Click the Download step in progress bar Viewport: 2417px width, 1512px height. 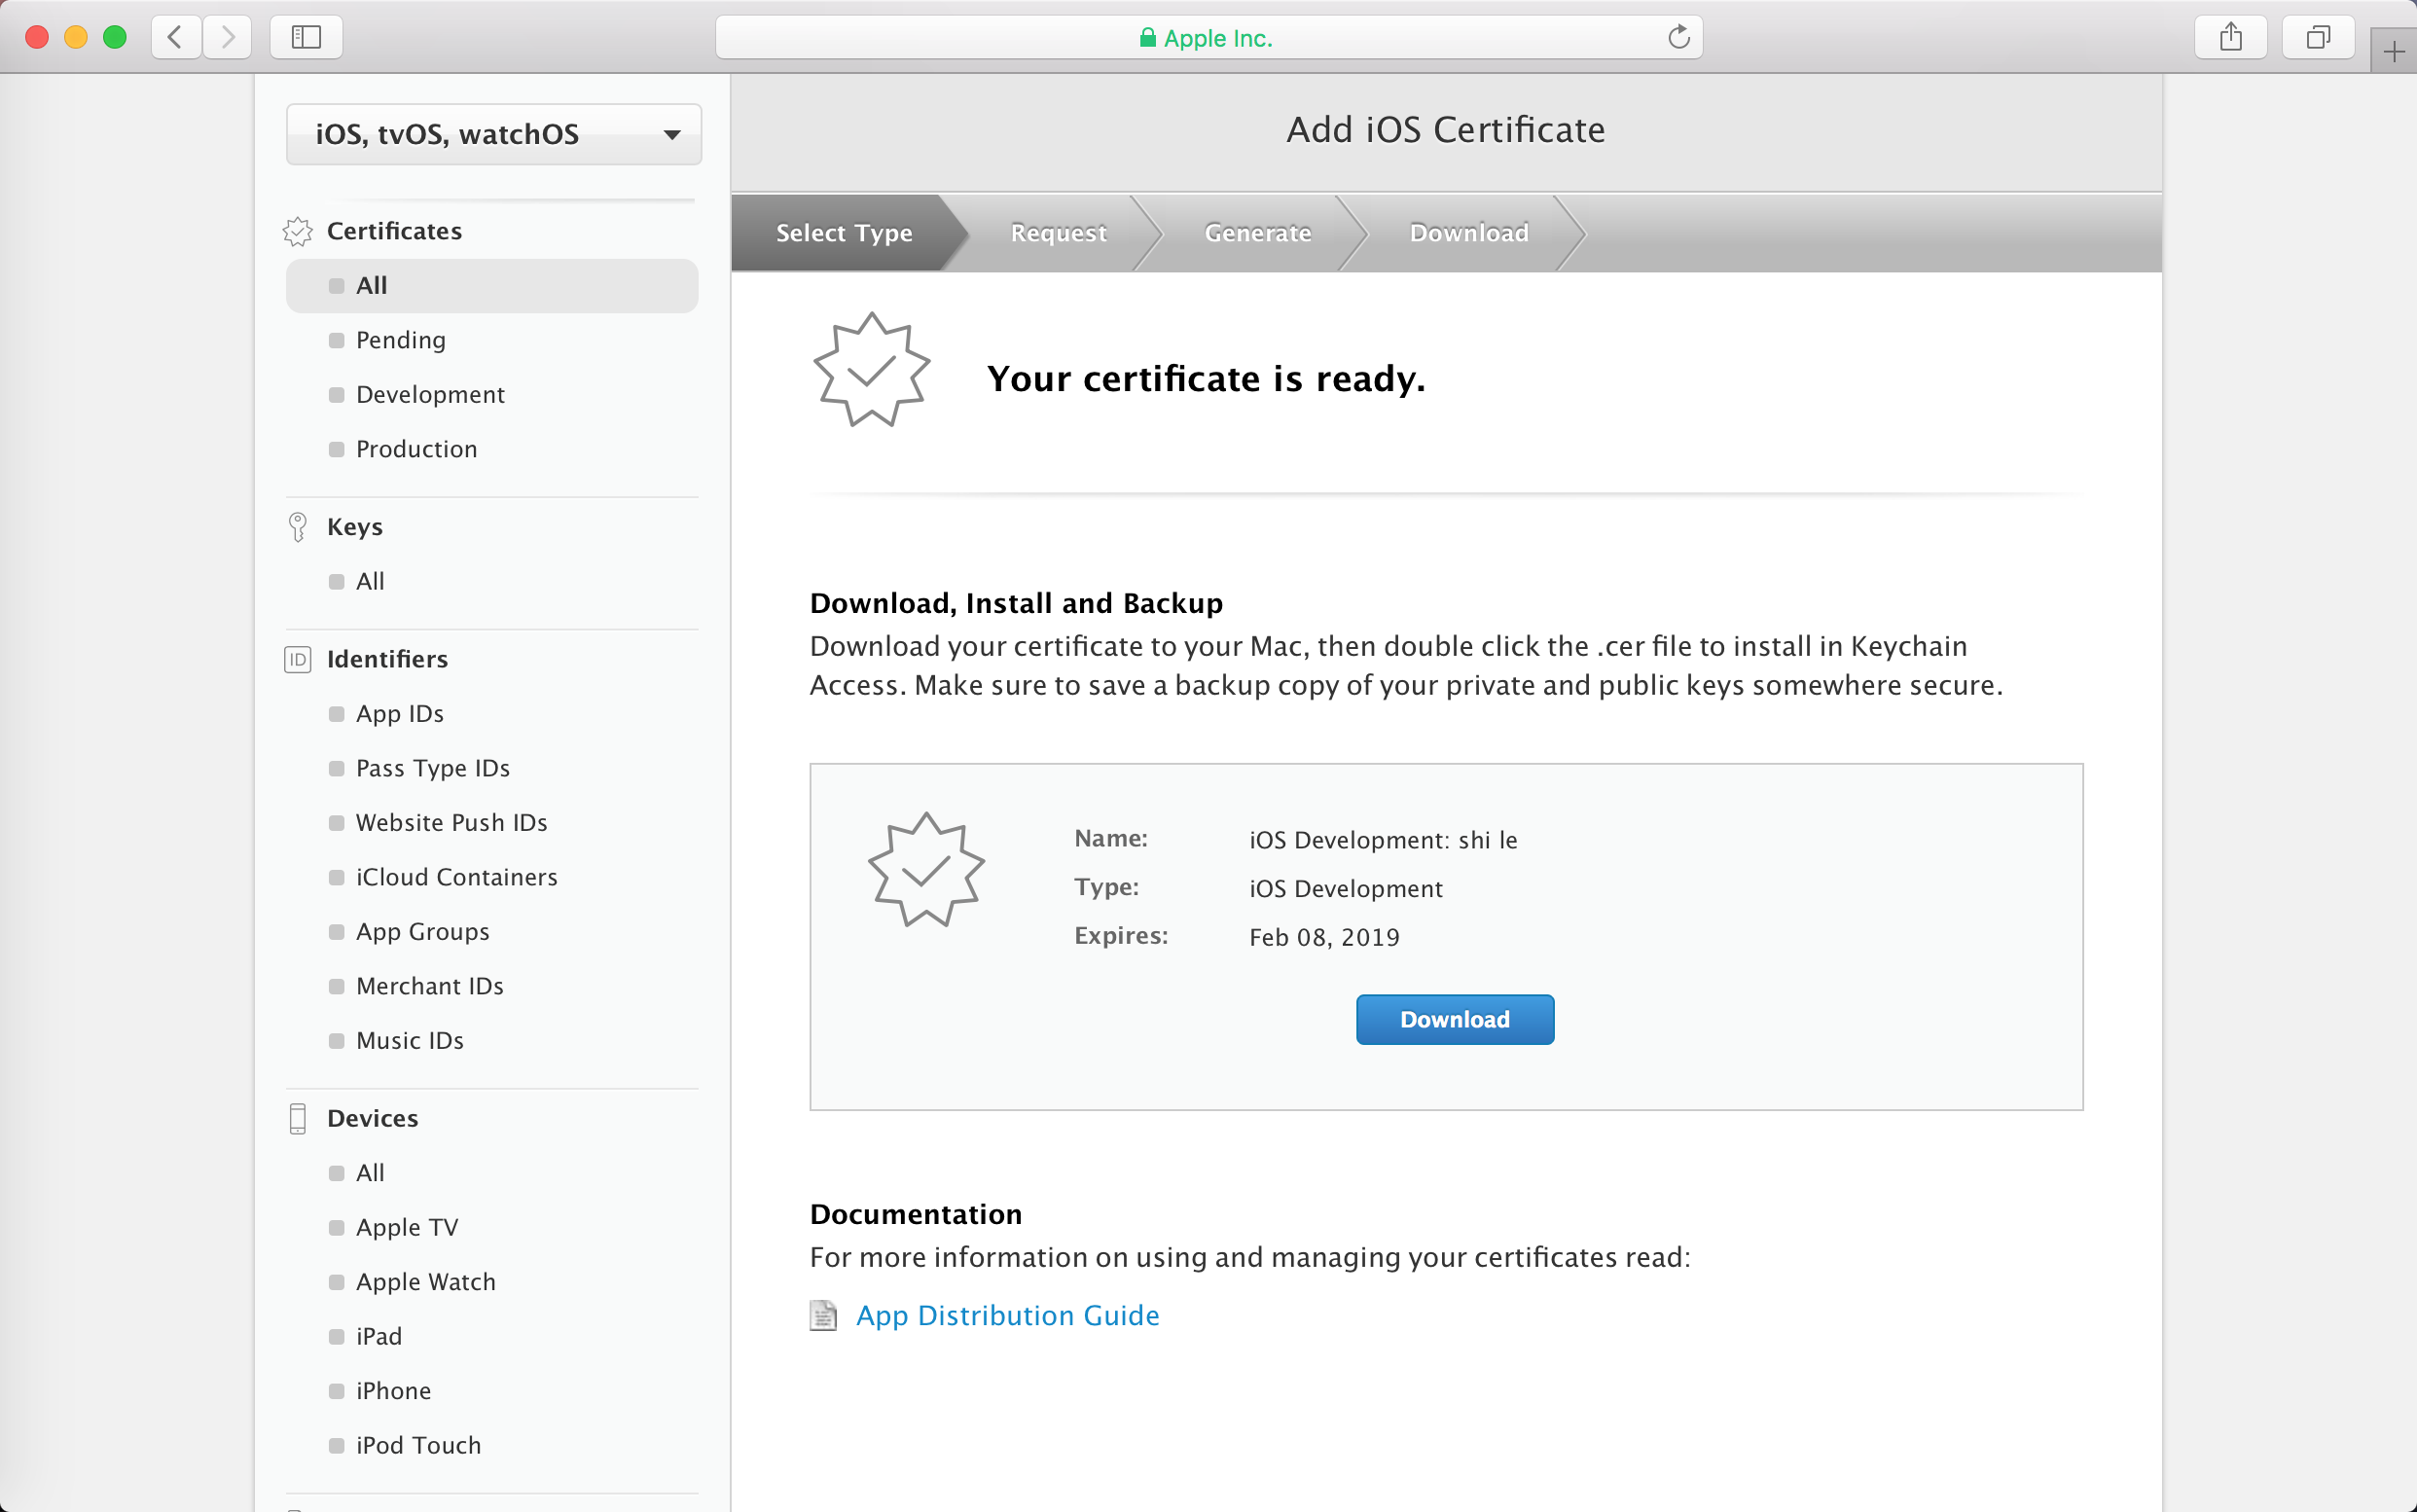[1469, 233]
